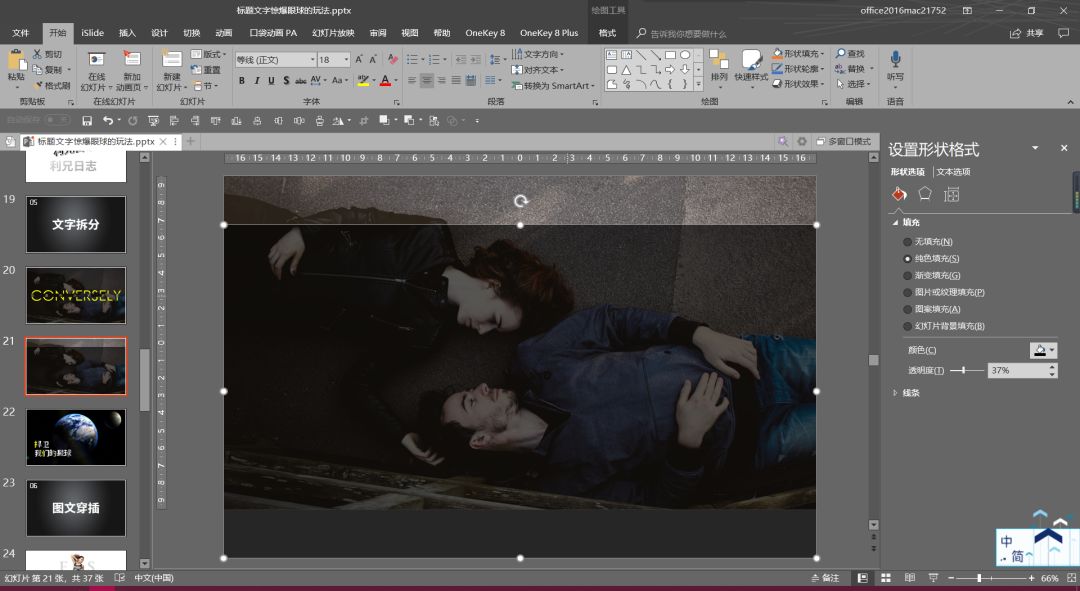1080x591 pixels.
Task: Select Picture or texture fill (图片或纹理填充)
Action: 908,292
